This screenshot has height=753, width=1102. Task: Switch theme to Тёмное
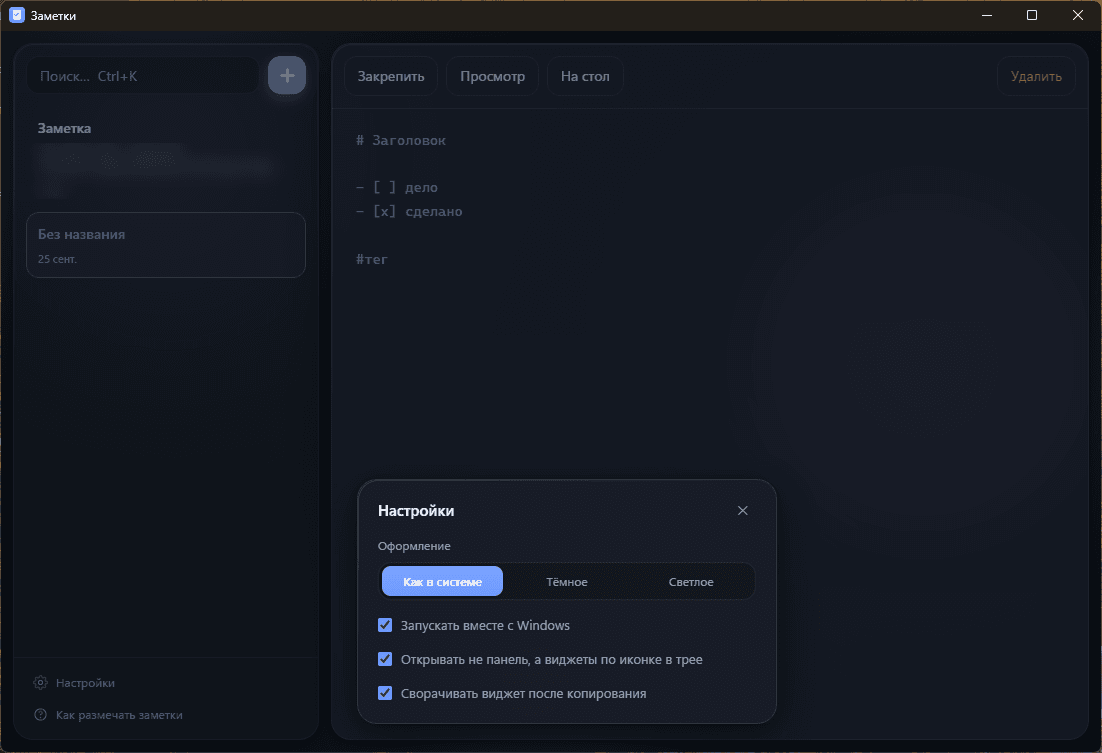tap(566, 581)
